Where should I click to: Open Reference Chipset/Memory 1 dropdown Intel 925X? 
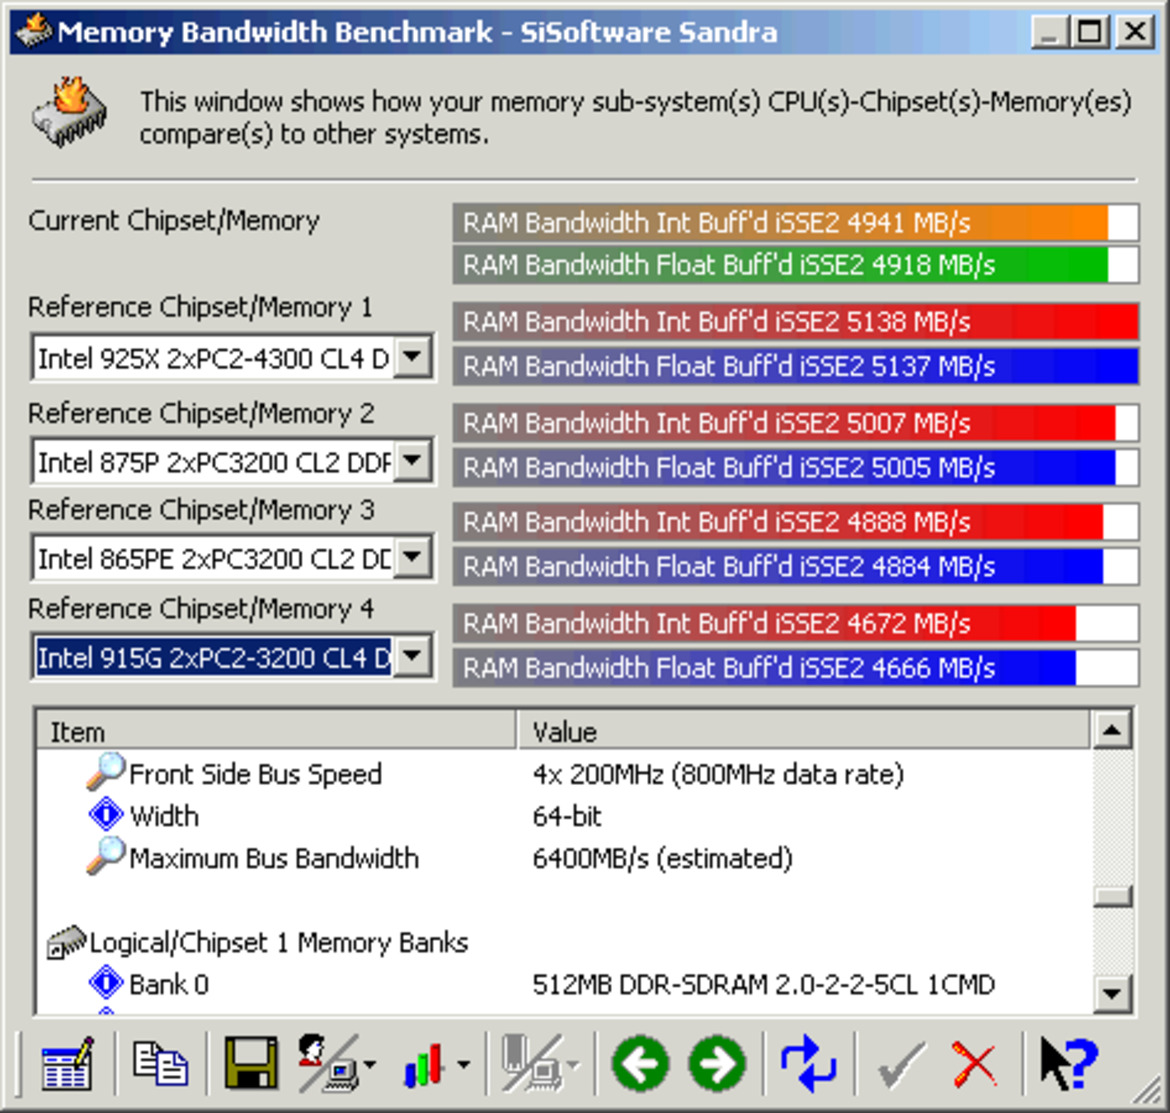233,358
